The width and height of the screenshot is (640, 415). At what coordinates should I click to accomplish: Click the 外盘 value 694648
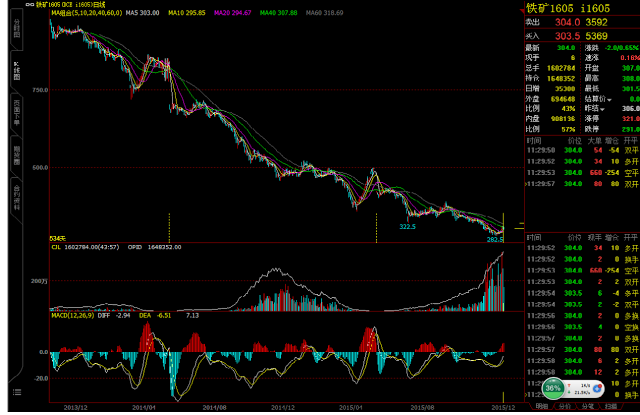563,99
